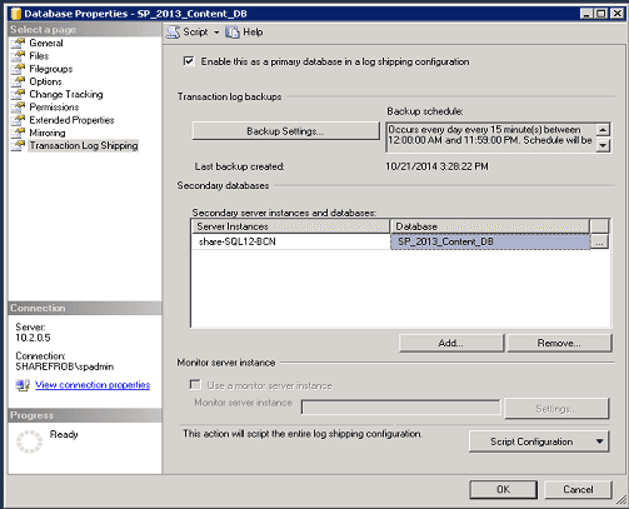Click the Filegroups page icon
629x509 pixels.
click(18, 69)
